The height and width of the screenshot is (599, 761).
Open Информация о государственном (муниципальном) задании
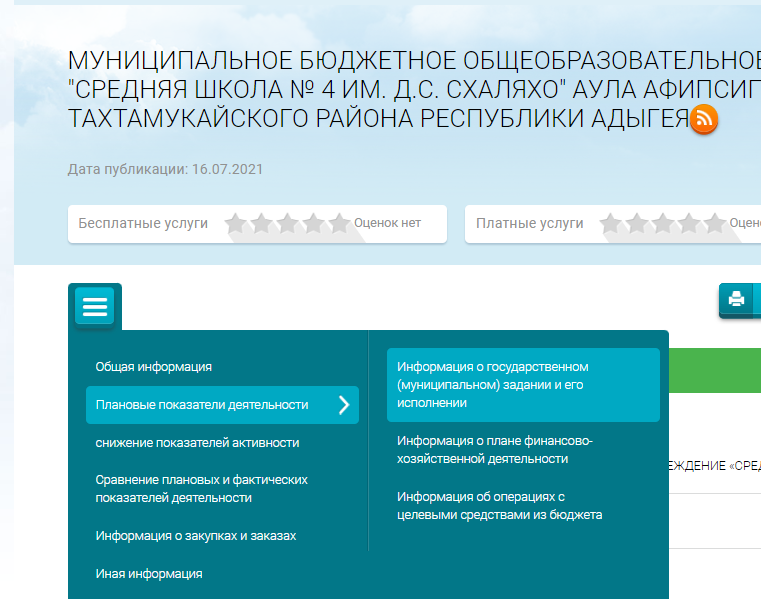tap(523, 384)
